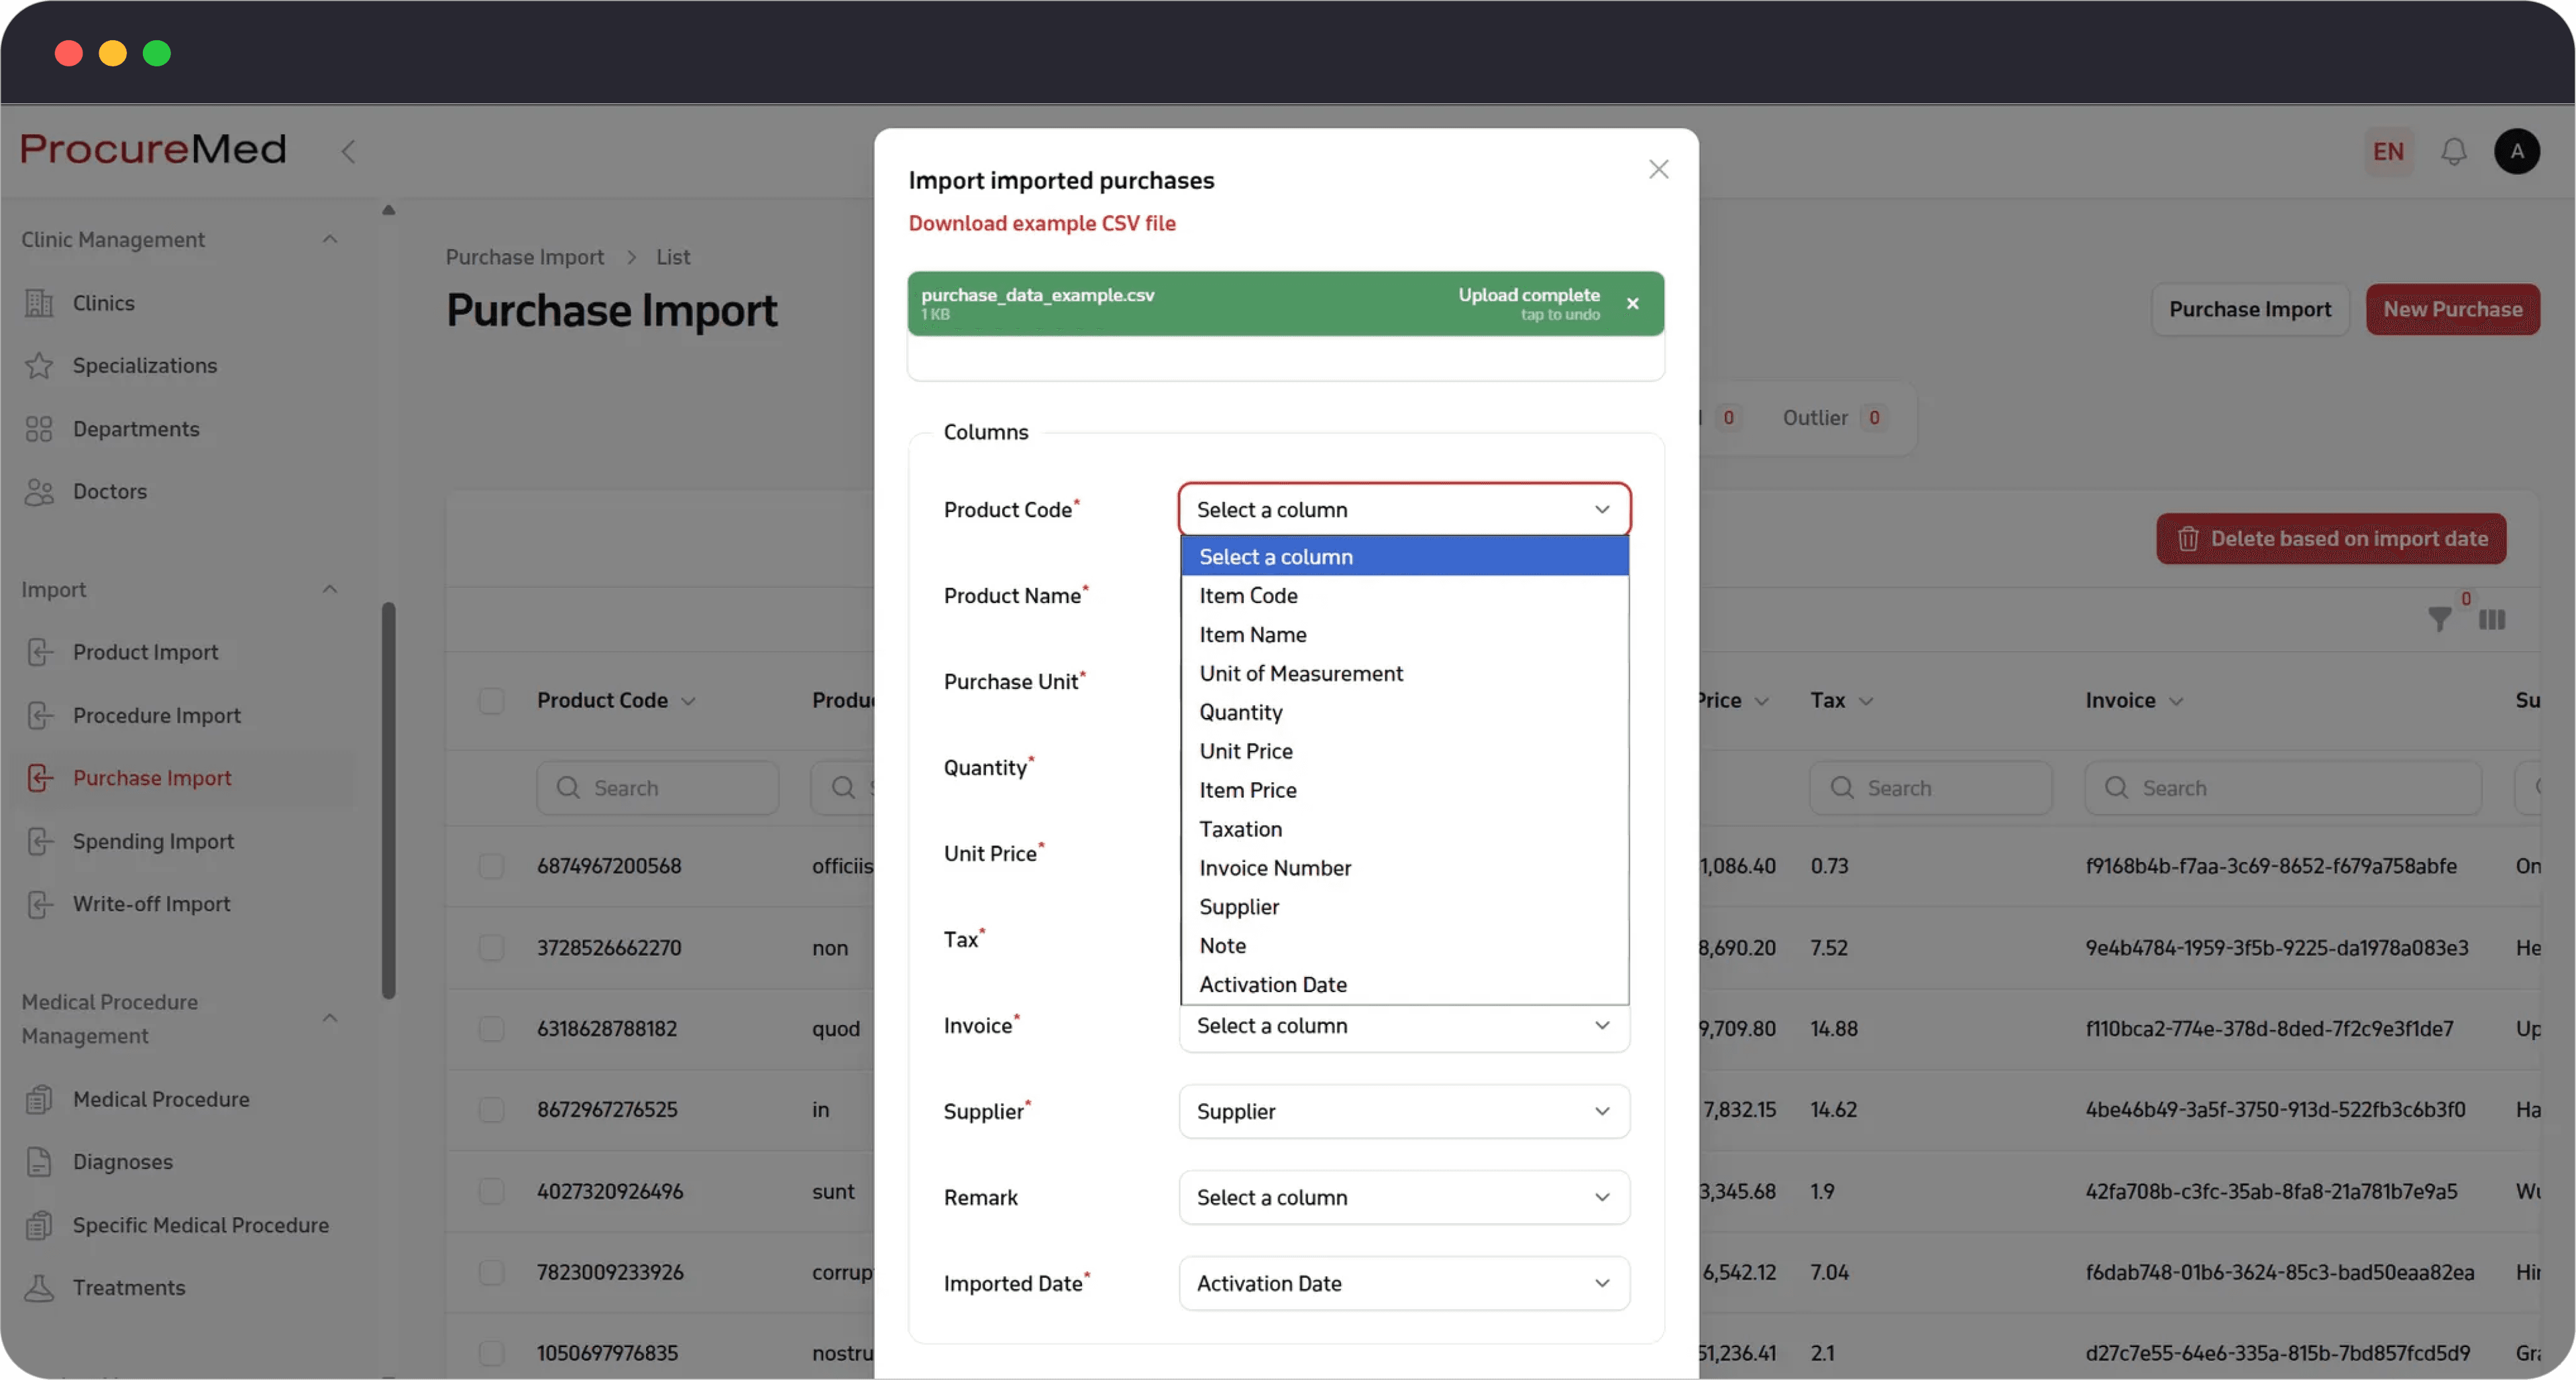Click Download example CSV file link

tap(1041, 223)
